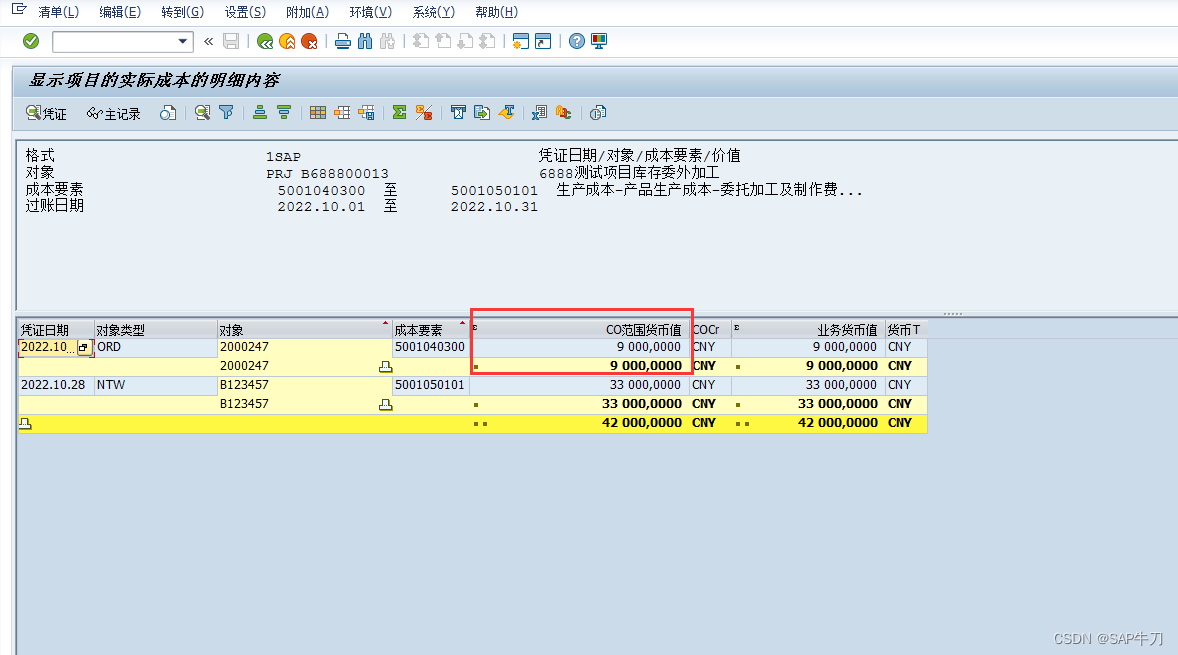Image resolution: width=1178 pixels, height=655 pixels.
Task: Click the Generate Shortcut icon
Action: point(542,41)
